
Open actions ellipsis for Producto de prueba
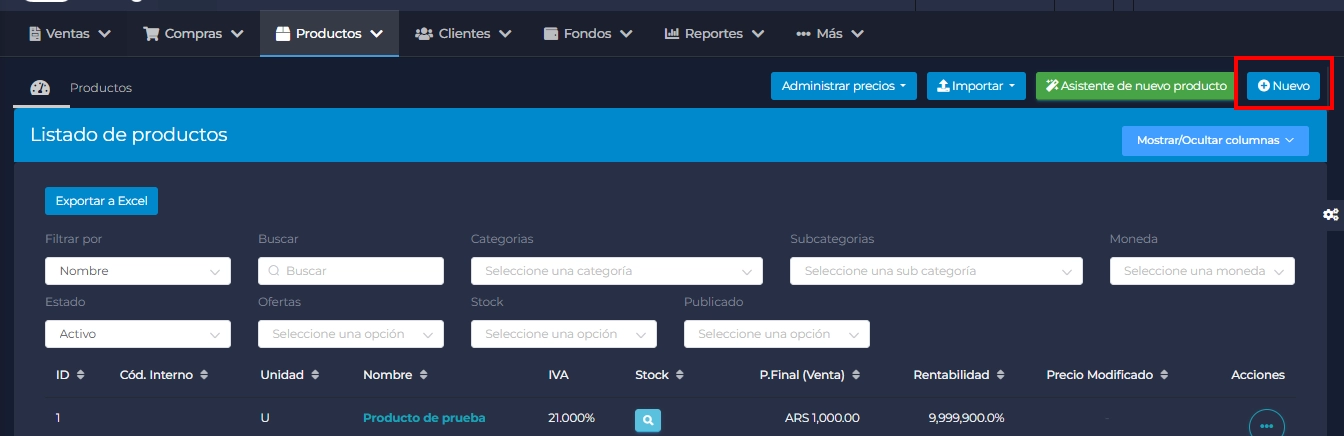(x=1267, y=425)
